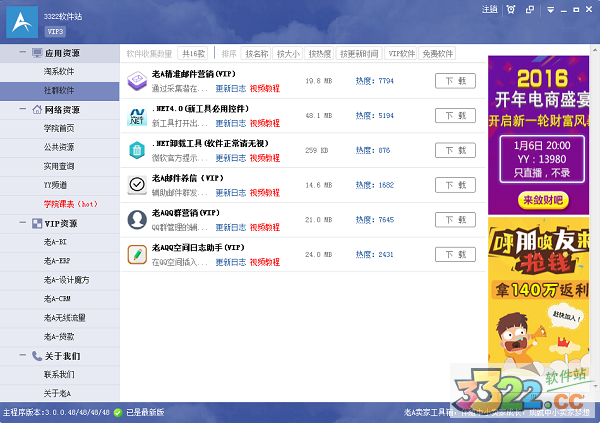Collapse the 网络资源 section
600x423 pixels.
coord(23,109)
